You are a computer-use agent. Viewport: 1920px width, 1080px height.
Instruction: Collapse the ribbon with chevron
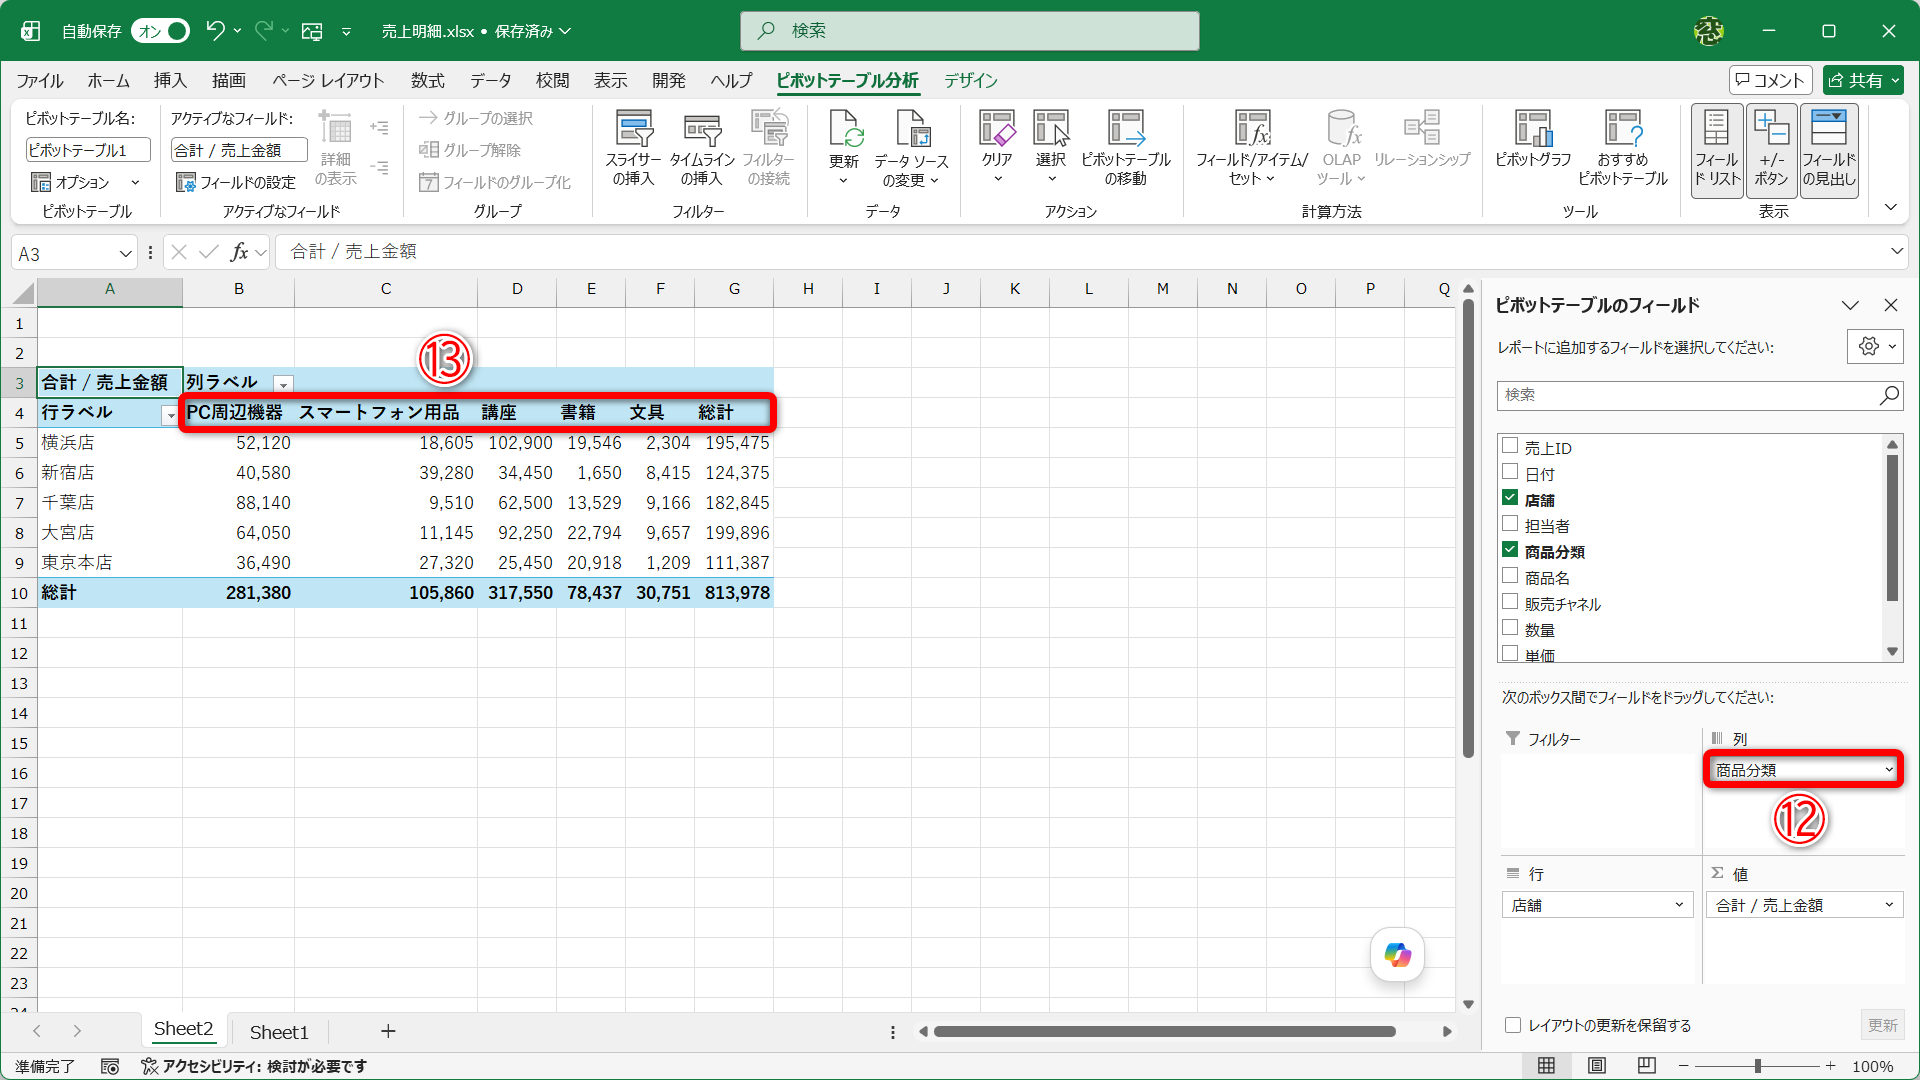(x=1890, y=208)
